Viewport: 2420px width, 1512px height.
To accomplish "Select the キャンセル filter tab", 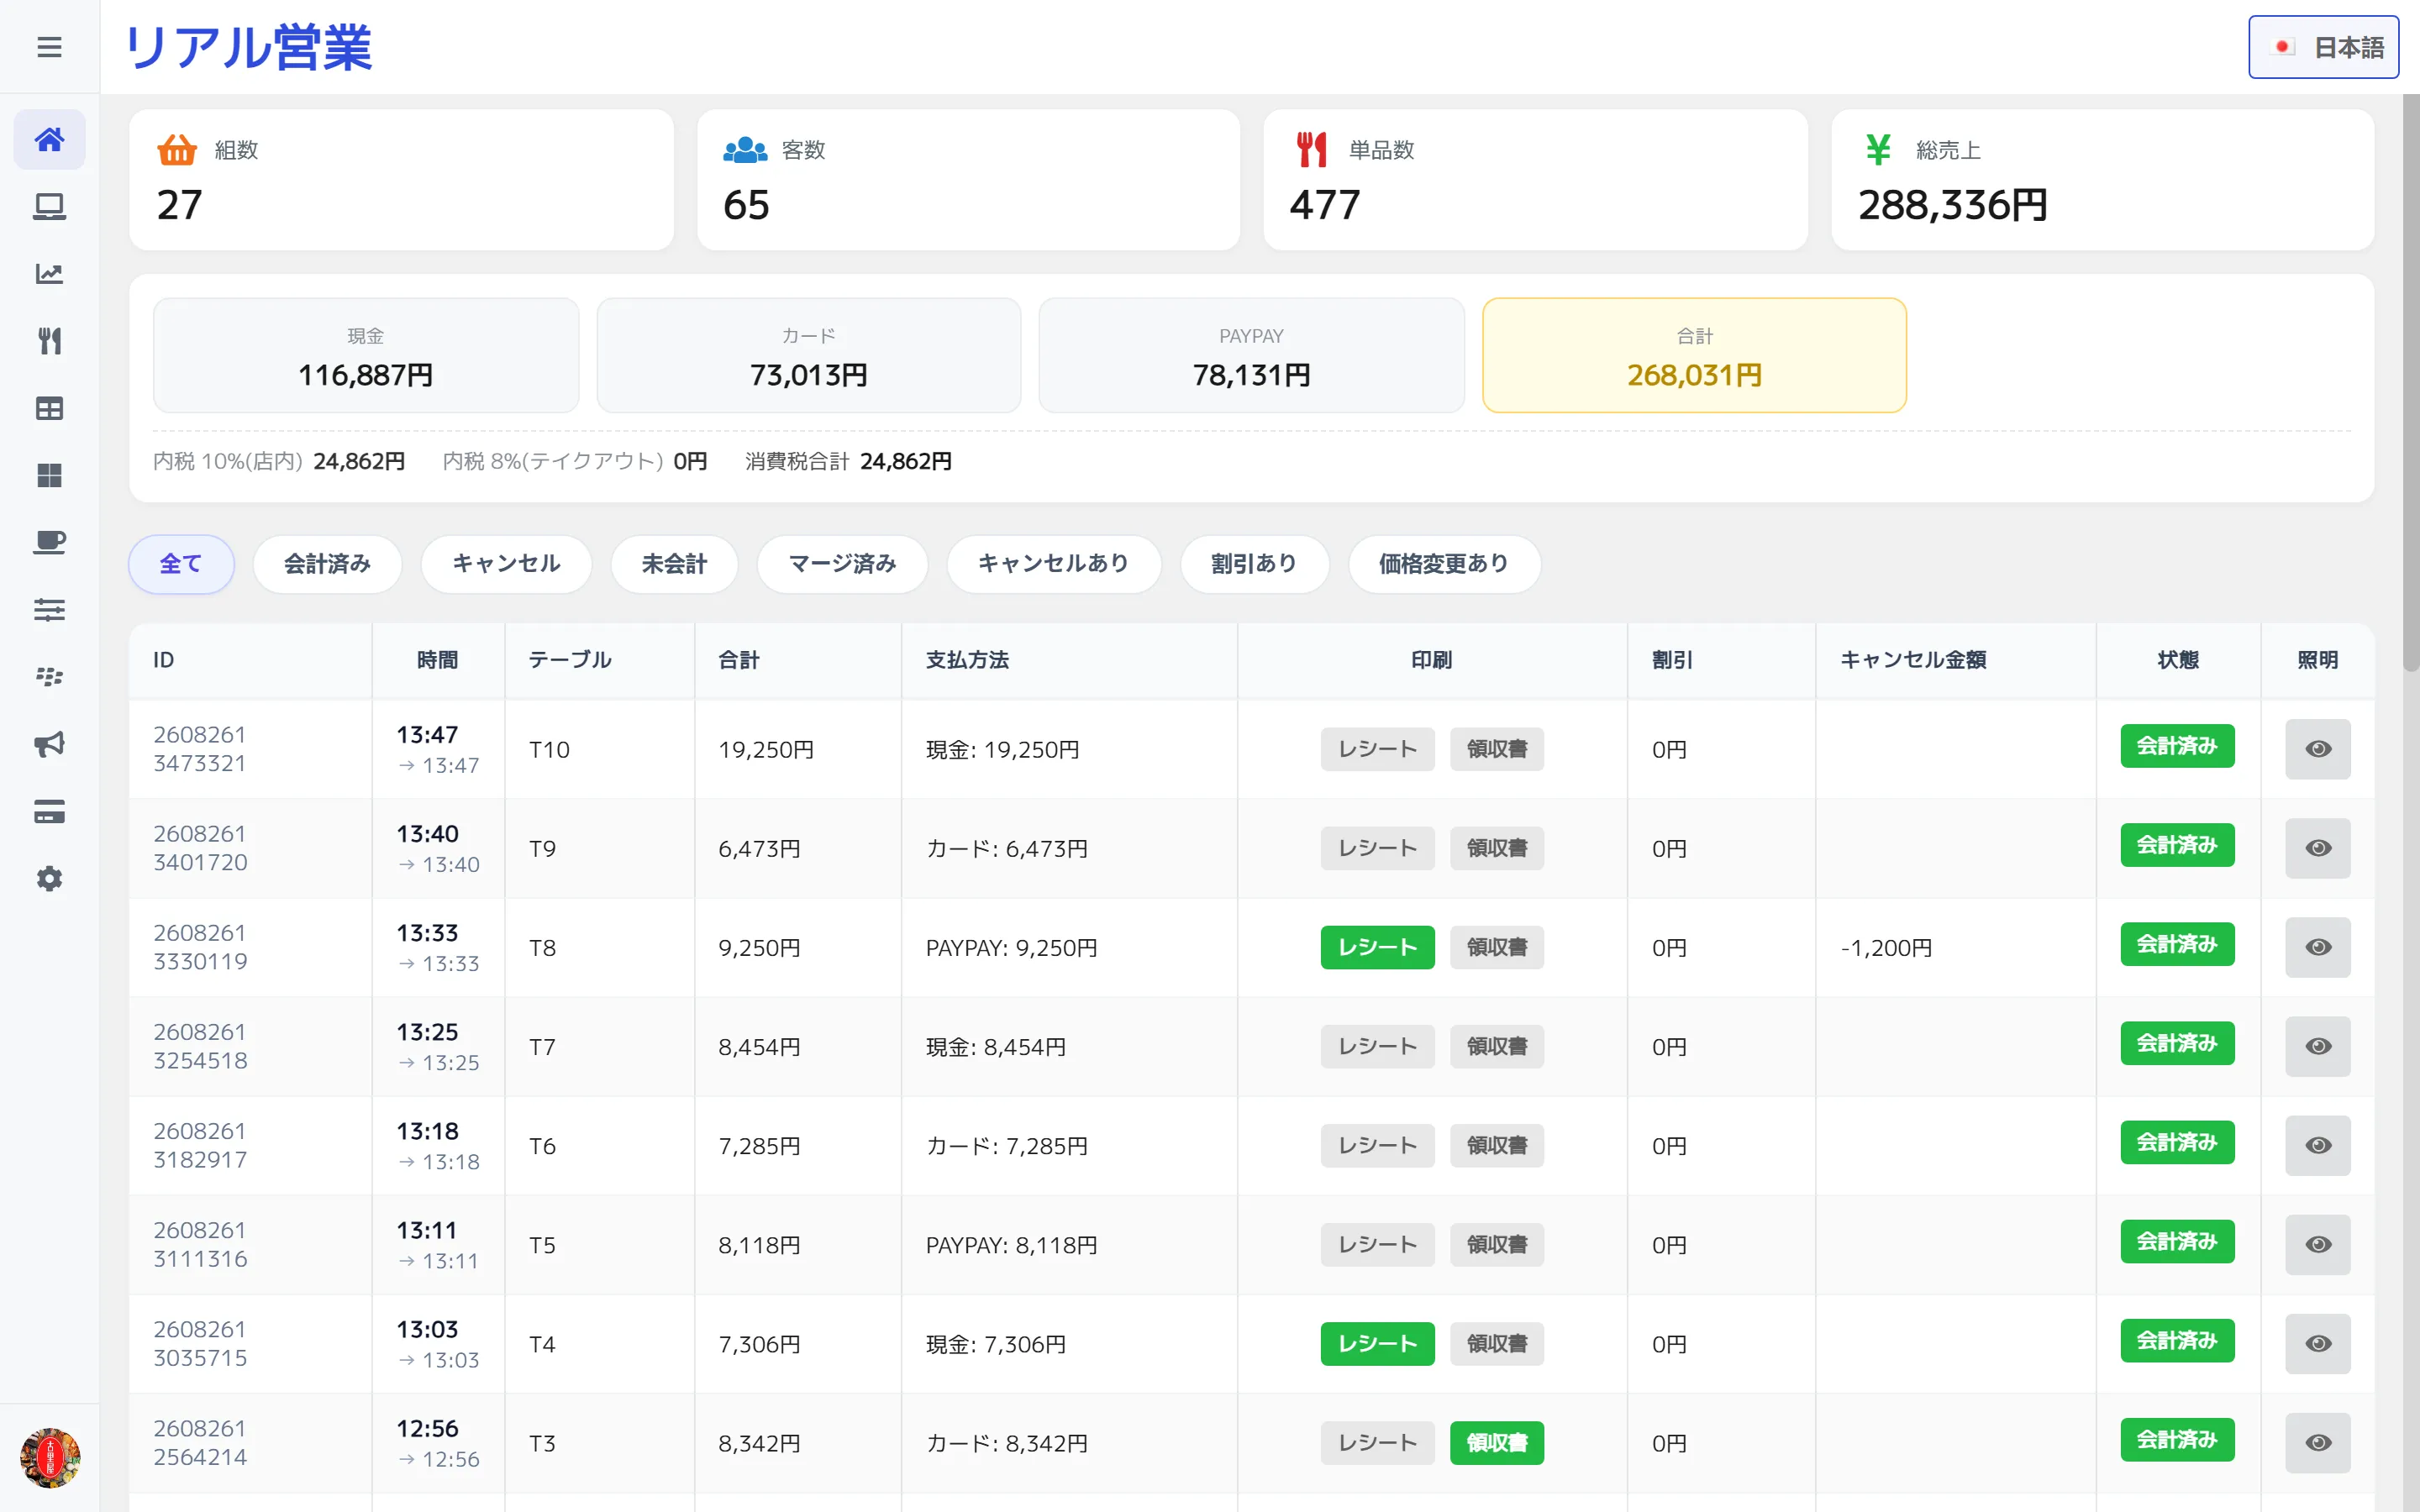I will (506, 564).
